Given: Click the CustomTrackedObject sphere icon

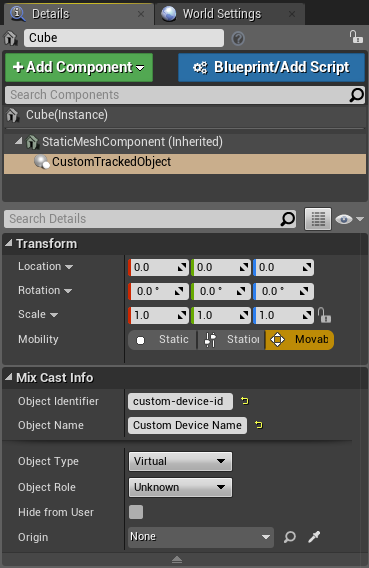Looking at the screenshot, I should (x=42, y=162).
